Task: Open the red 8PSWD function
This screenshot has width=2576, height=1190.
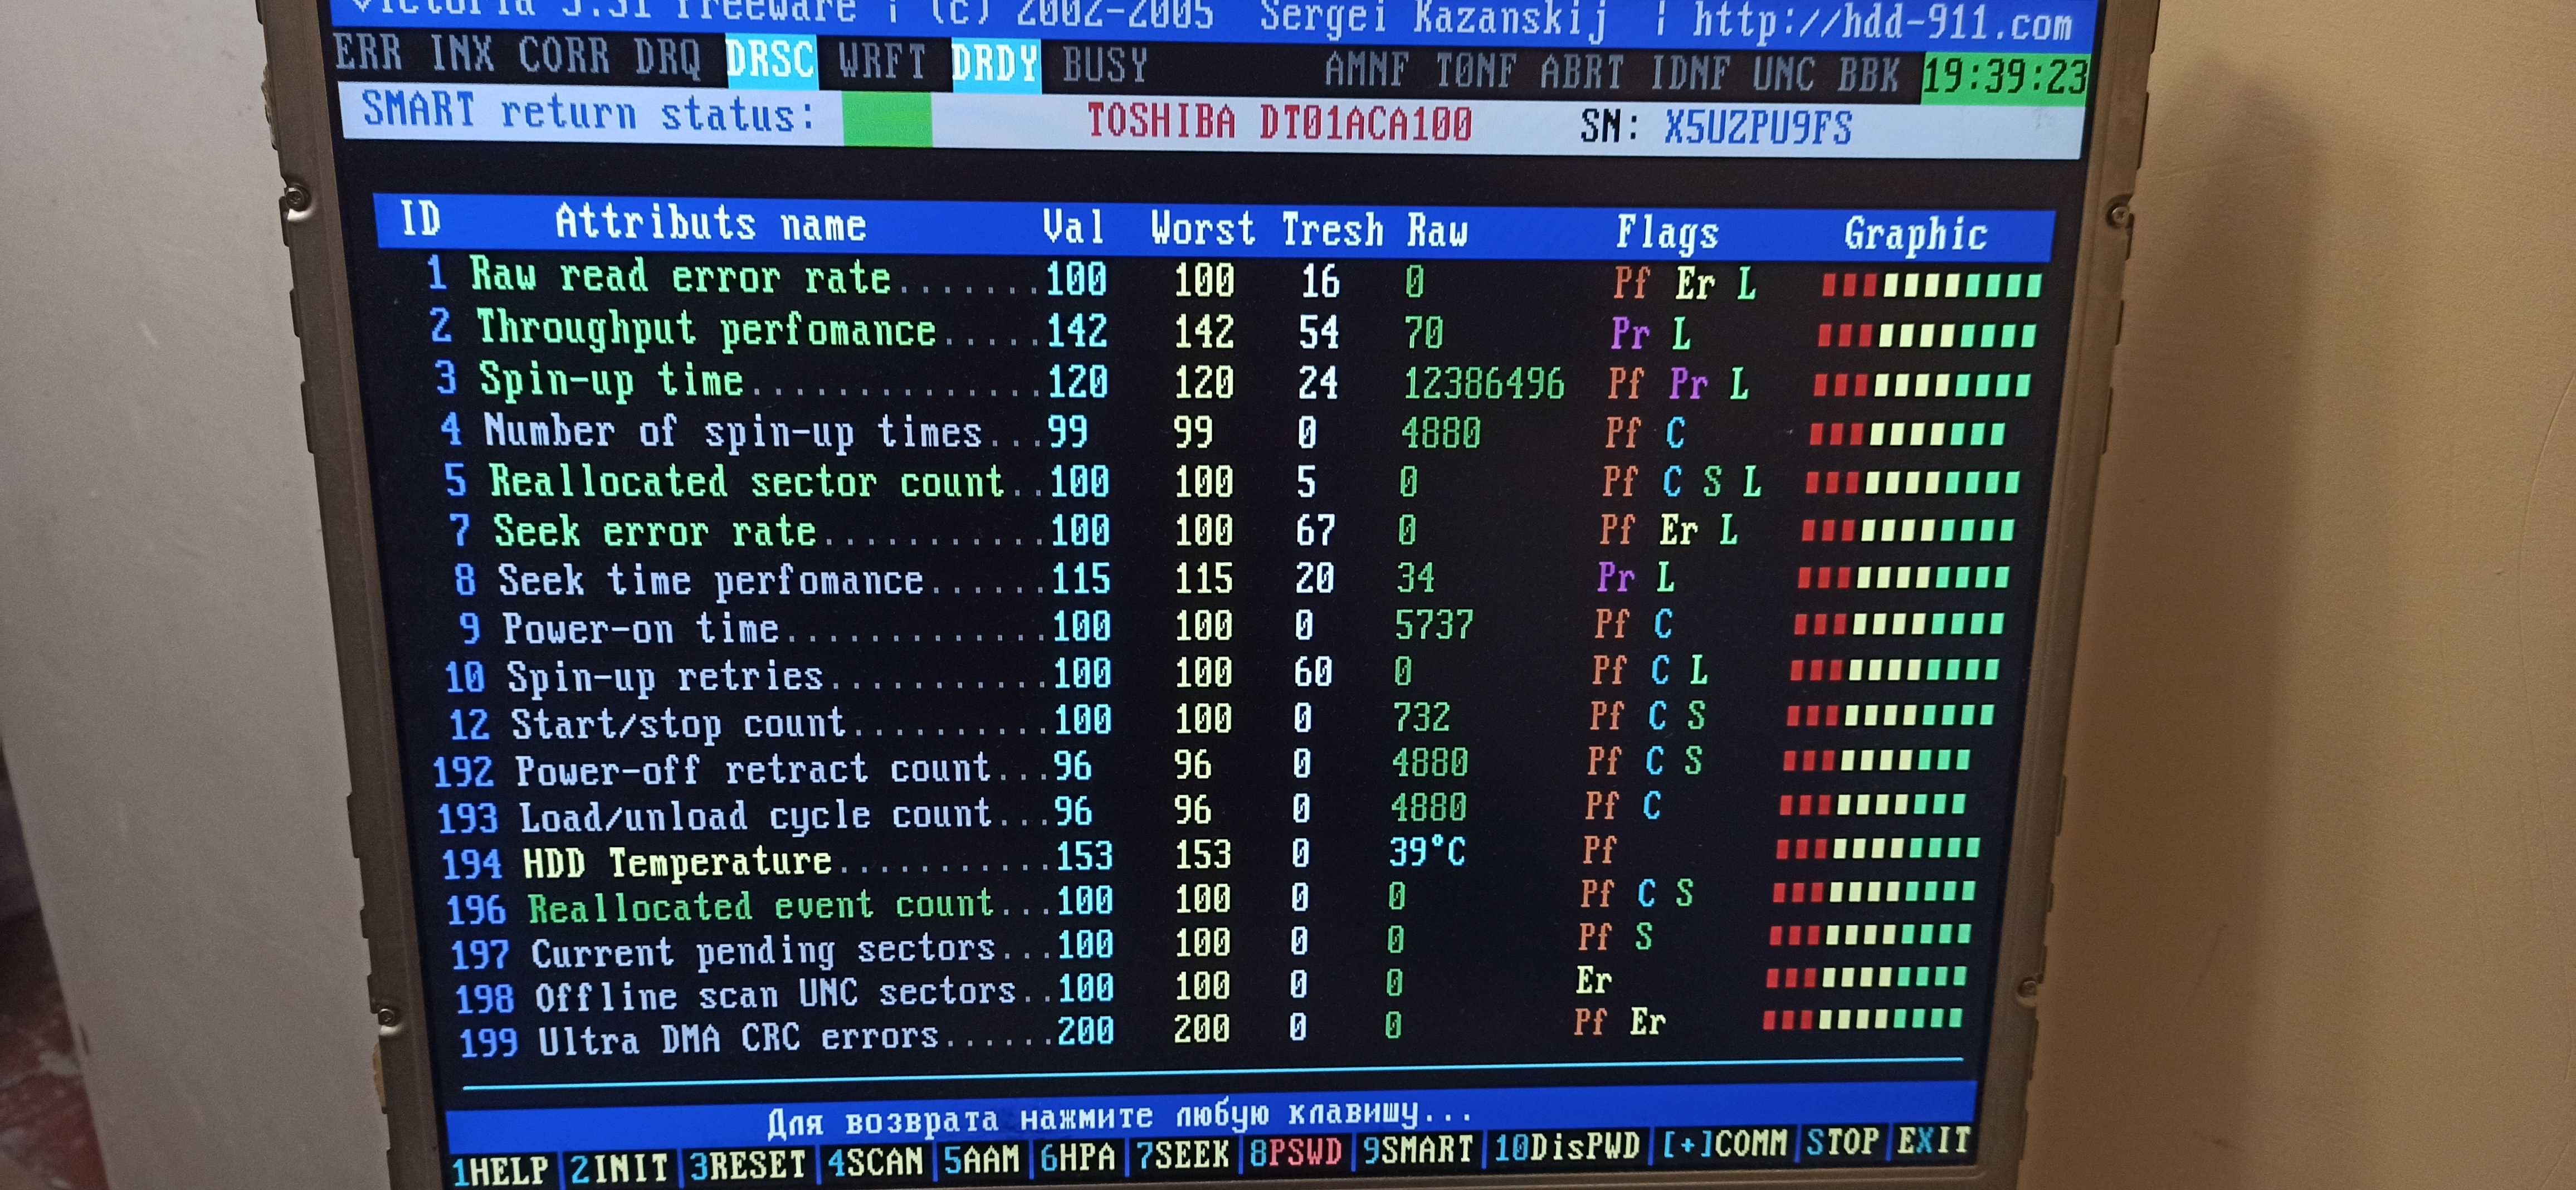Action: point(1294,1152)
